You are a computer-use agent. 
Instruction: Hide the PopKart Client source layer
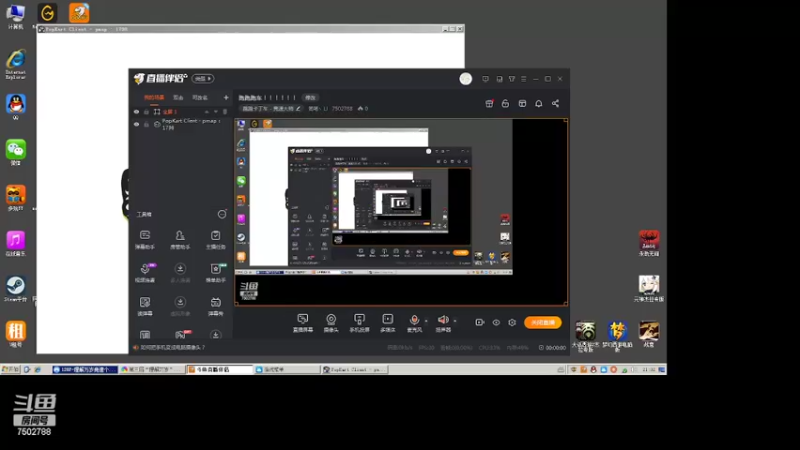point(136,124)
